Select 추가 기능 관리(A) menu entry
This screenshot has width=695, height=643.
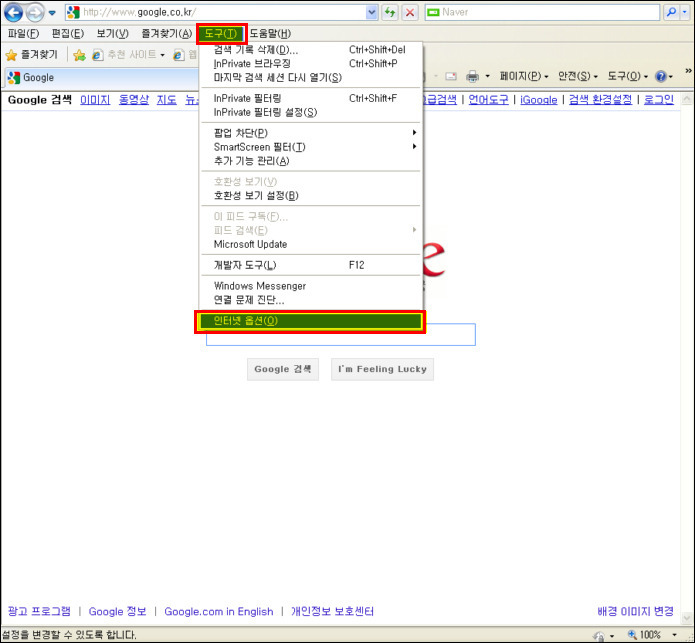[310, 161]
